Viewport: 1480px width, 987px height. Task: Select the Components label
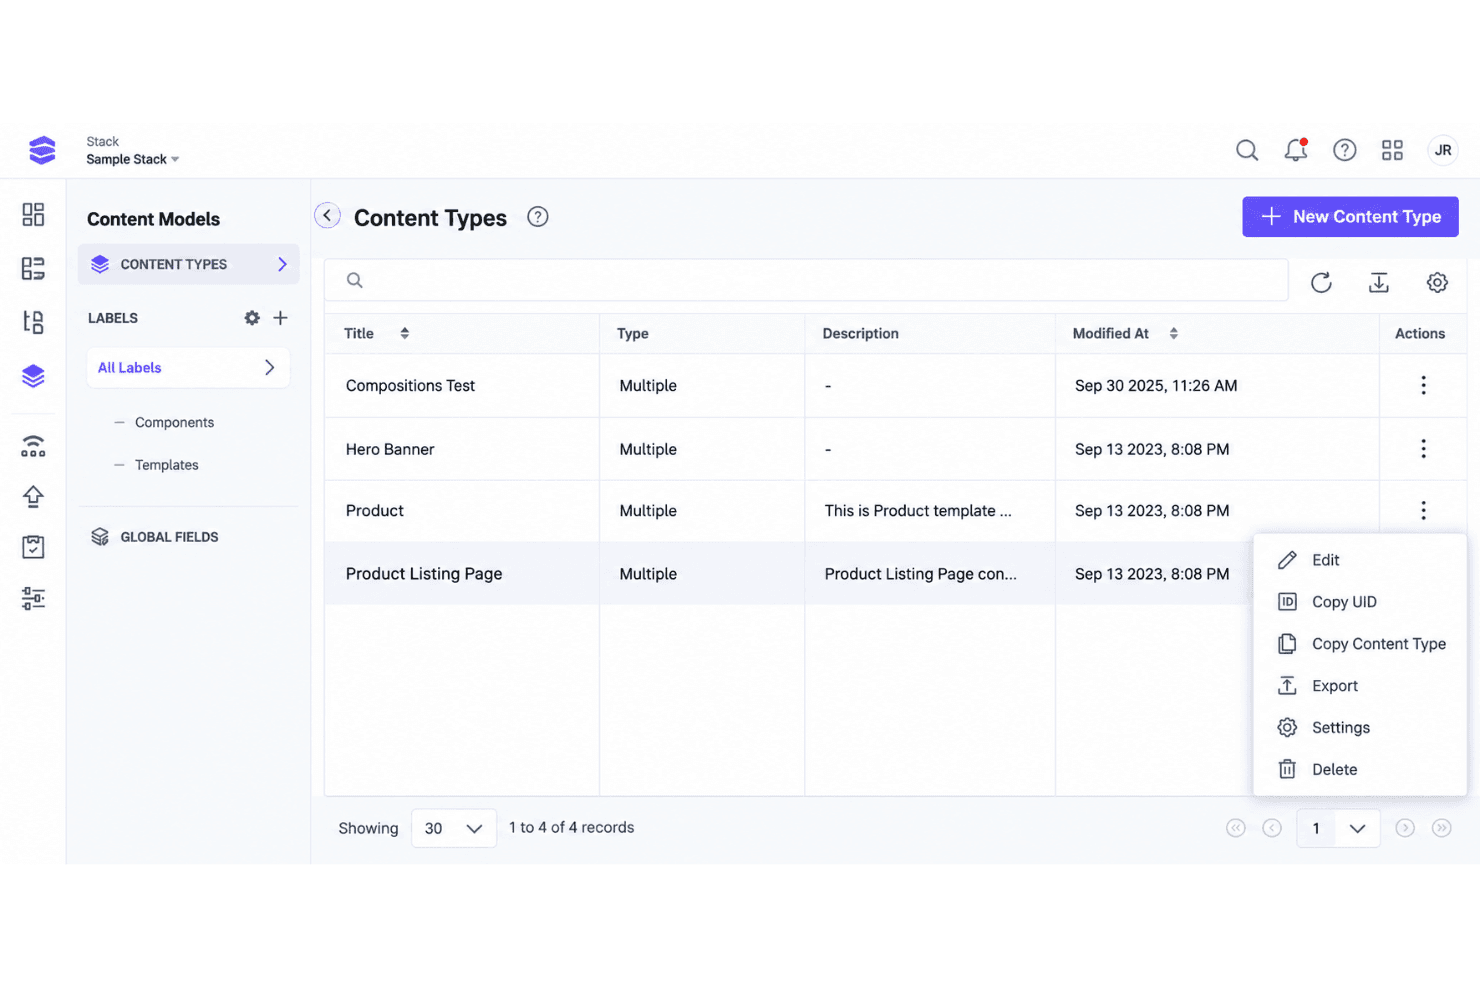174,422
